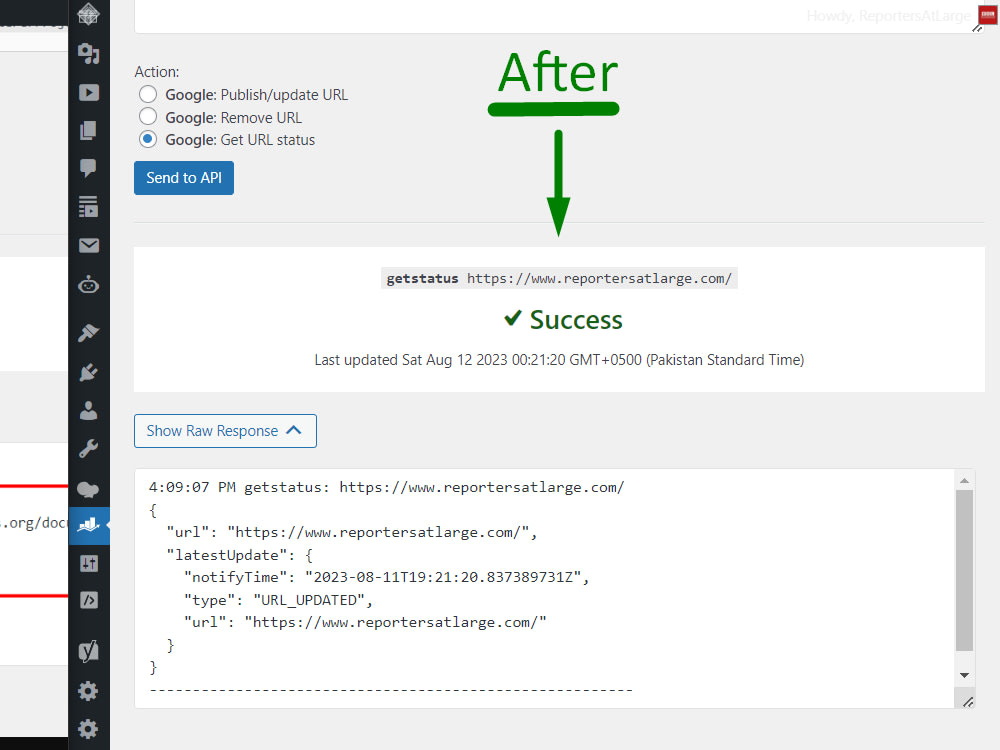This screenshot has width=1000, height=750.
Task: Select the highlighted Instant Indexing plugin icon
Action: (88, 524)
